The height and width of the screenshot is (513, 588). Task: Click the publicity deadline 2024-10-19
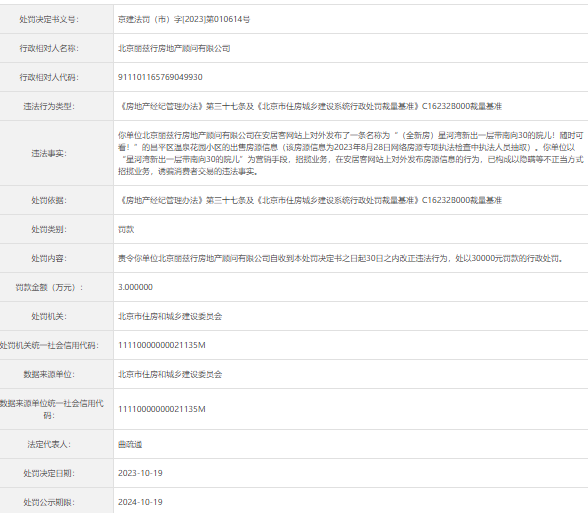[x=140, y=502]
